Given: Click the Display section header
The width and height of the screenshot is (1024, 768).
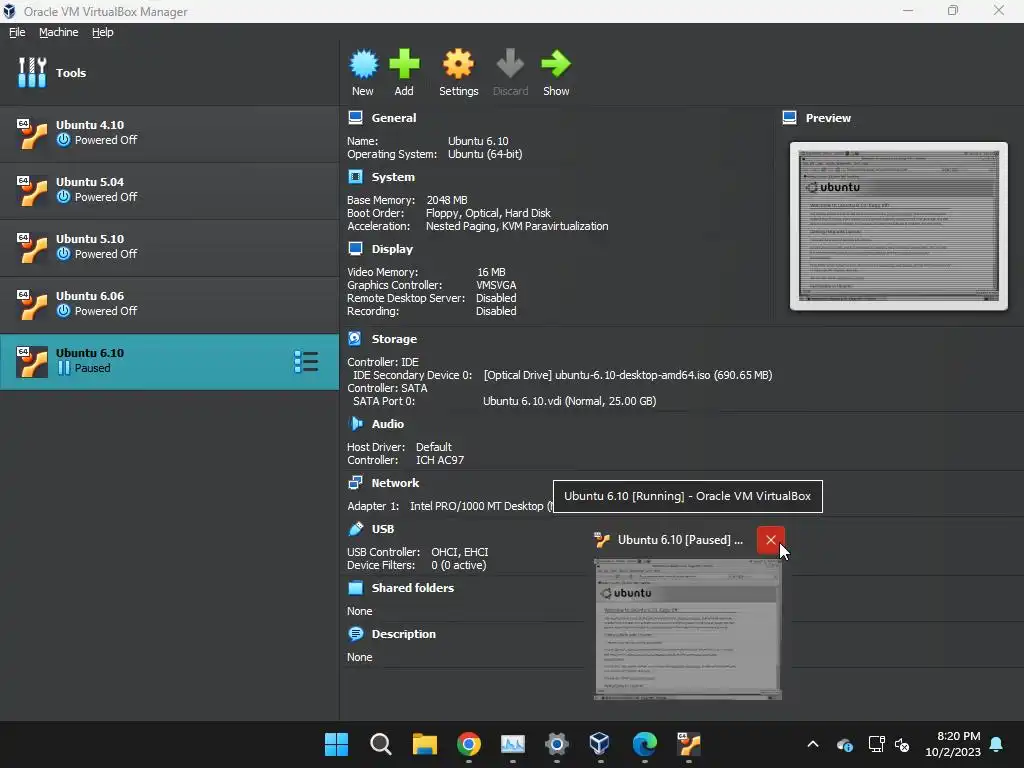Looking at the screenshot, I should (392, 249).
